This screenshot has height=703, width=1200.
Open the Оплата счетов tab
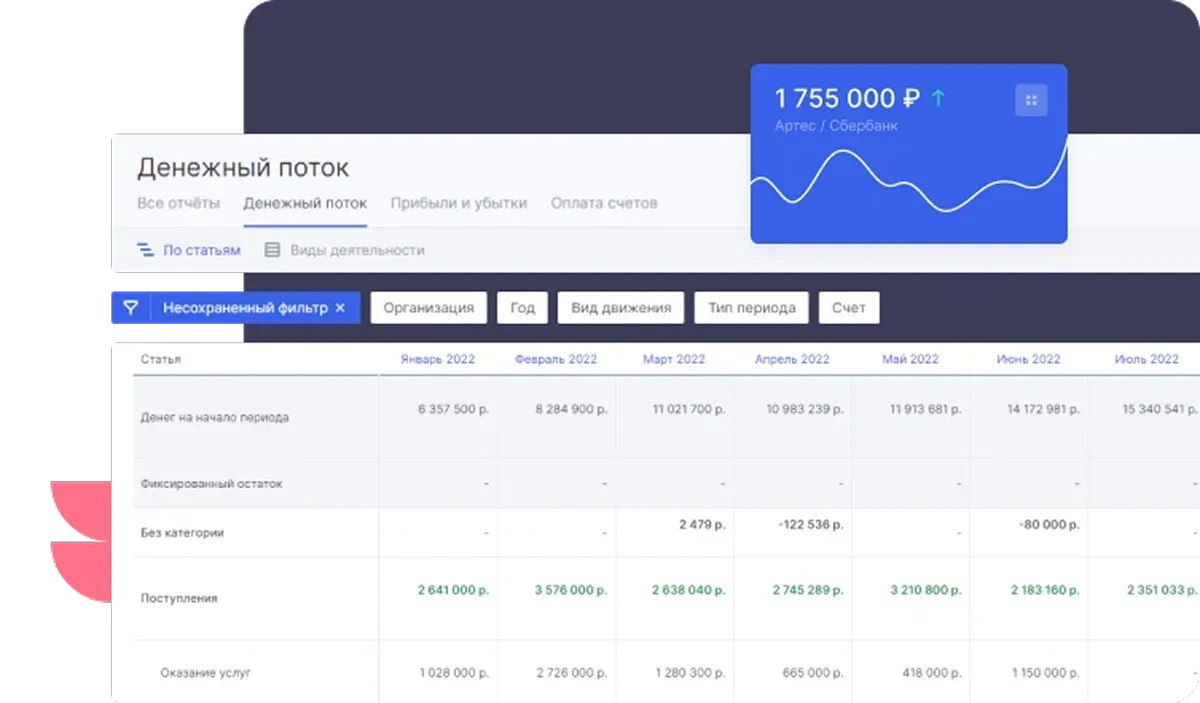[604, 203]
